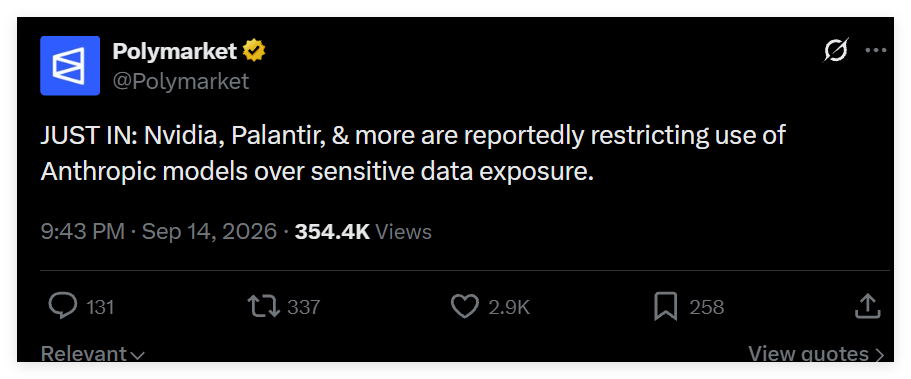
Task: Click the 131 replies count
Action: coord(100,307)
